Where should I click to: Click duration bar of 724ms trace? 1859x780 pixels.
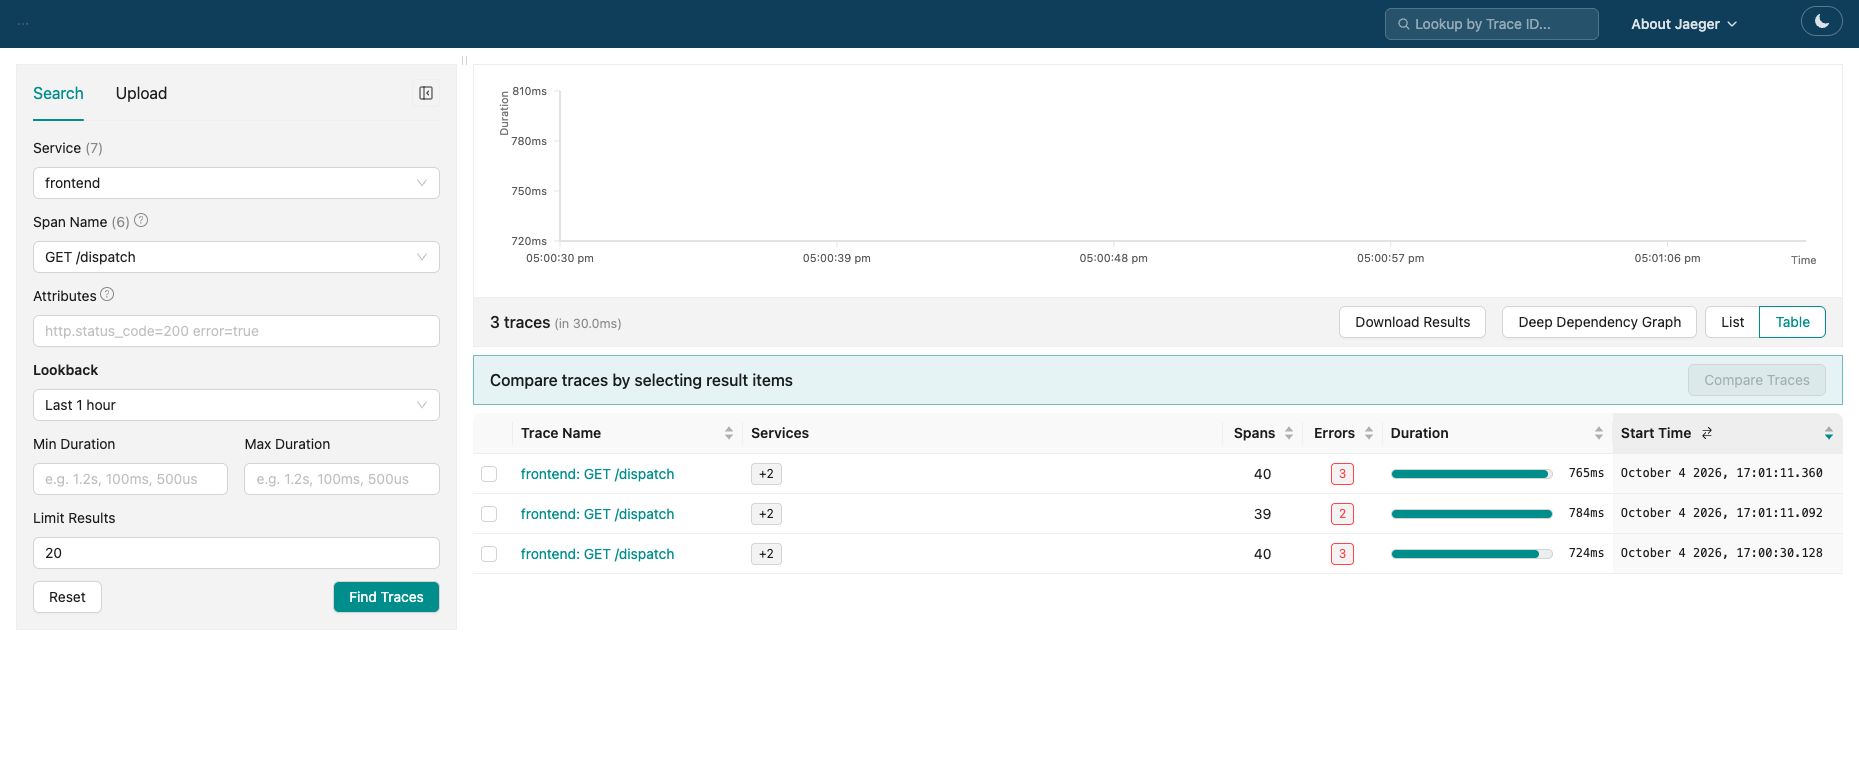(x=1471, y=554)
